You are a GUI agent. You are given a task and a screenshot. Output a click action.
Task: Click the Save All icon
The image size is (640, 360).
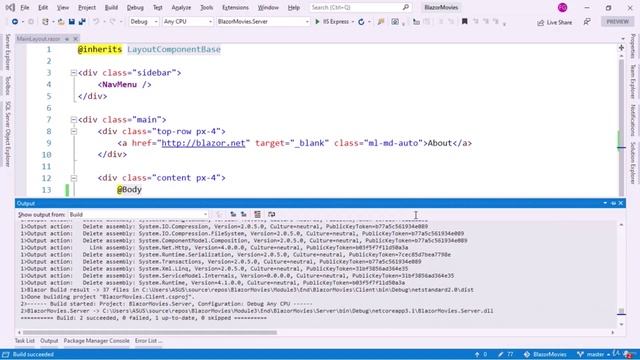[82, 22]
